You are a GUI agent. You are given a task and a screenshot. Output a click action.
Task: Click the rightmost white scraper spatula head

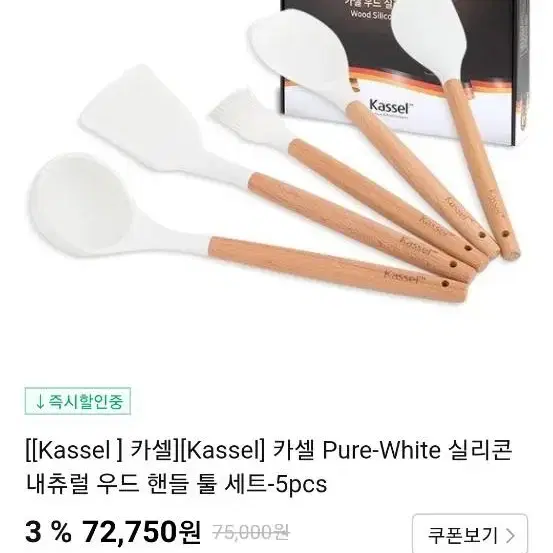[x=430, y=37]
